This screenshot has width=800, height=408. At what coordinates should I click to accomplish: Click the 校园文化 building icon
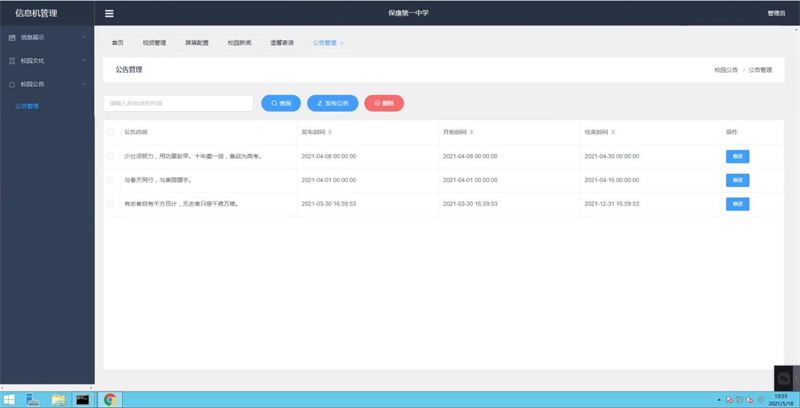[12, 61]
